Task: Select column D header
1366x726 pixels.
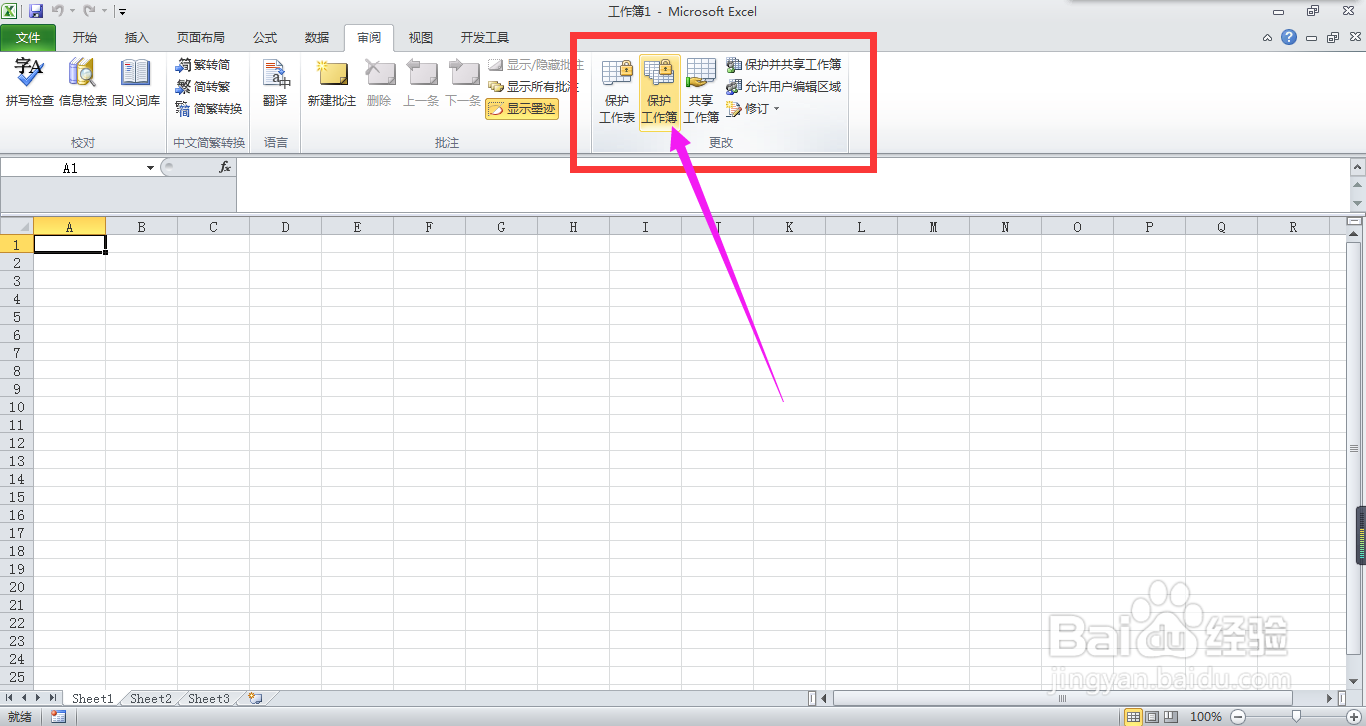Action: pos(285,227)
